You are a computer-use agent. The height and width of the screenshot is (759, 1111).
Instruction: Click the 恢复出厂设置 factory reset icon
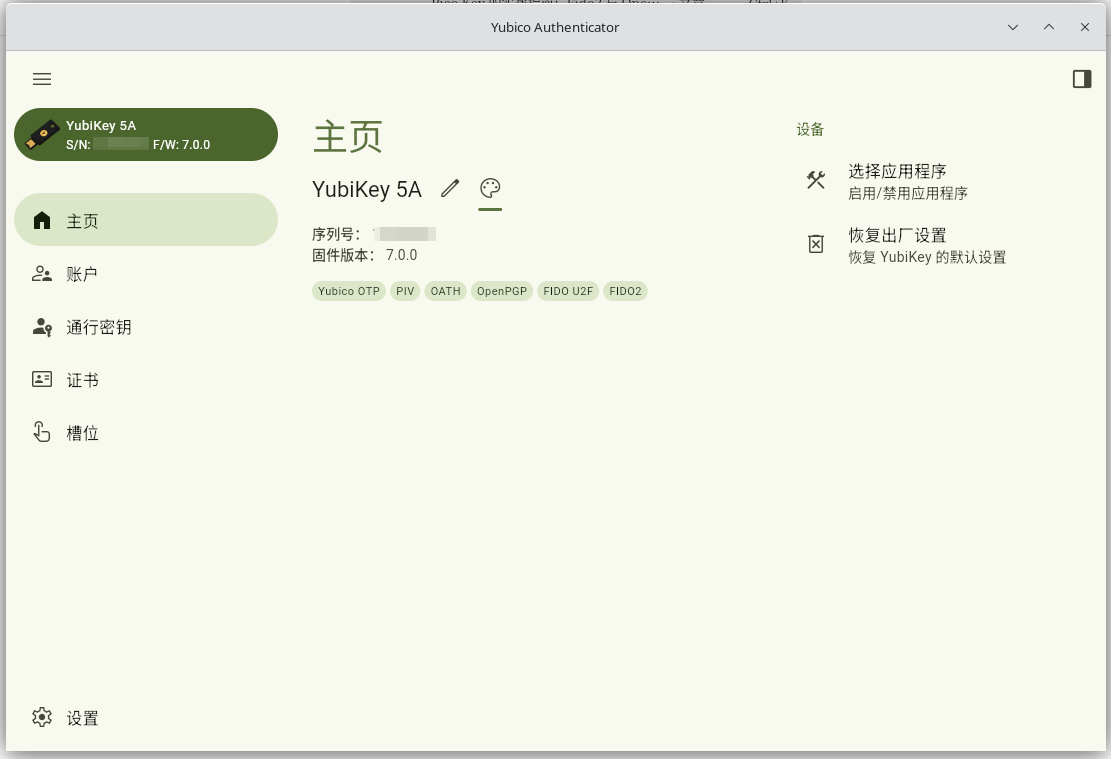click(x=816, y=244)
